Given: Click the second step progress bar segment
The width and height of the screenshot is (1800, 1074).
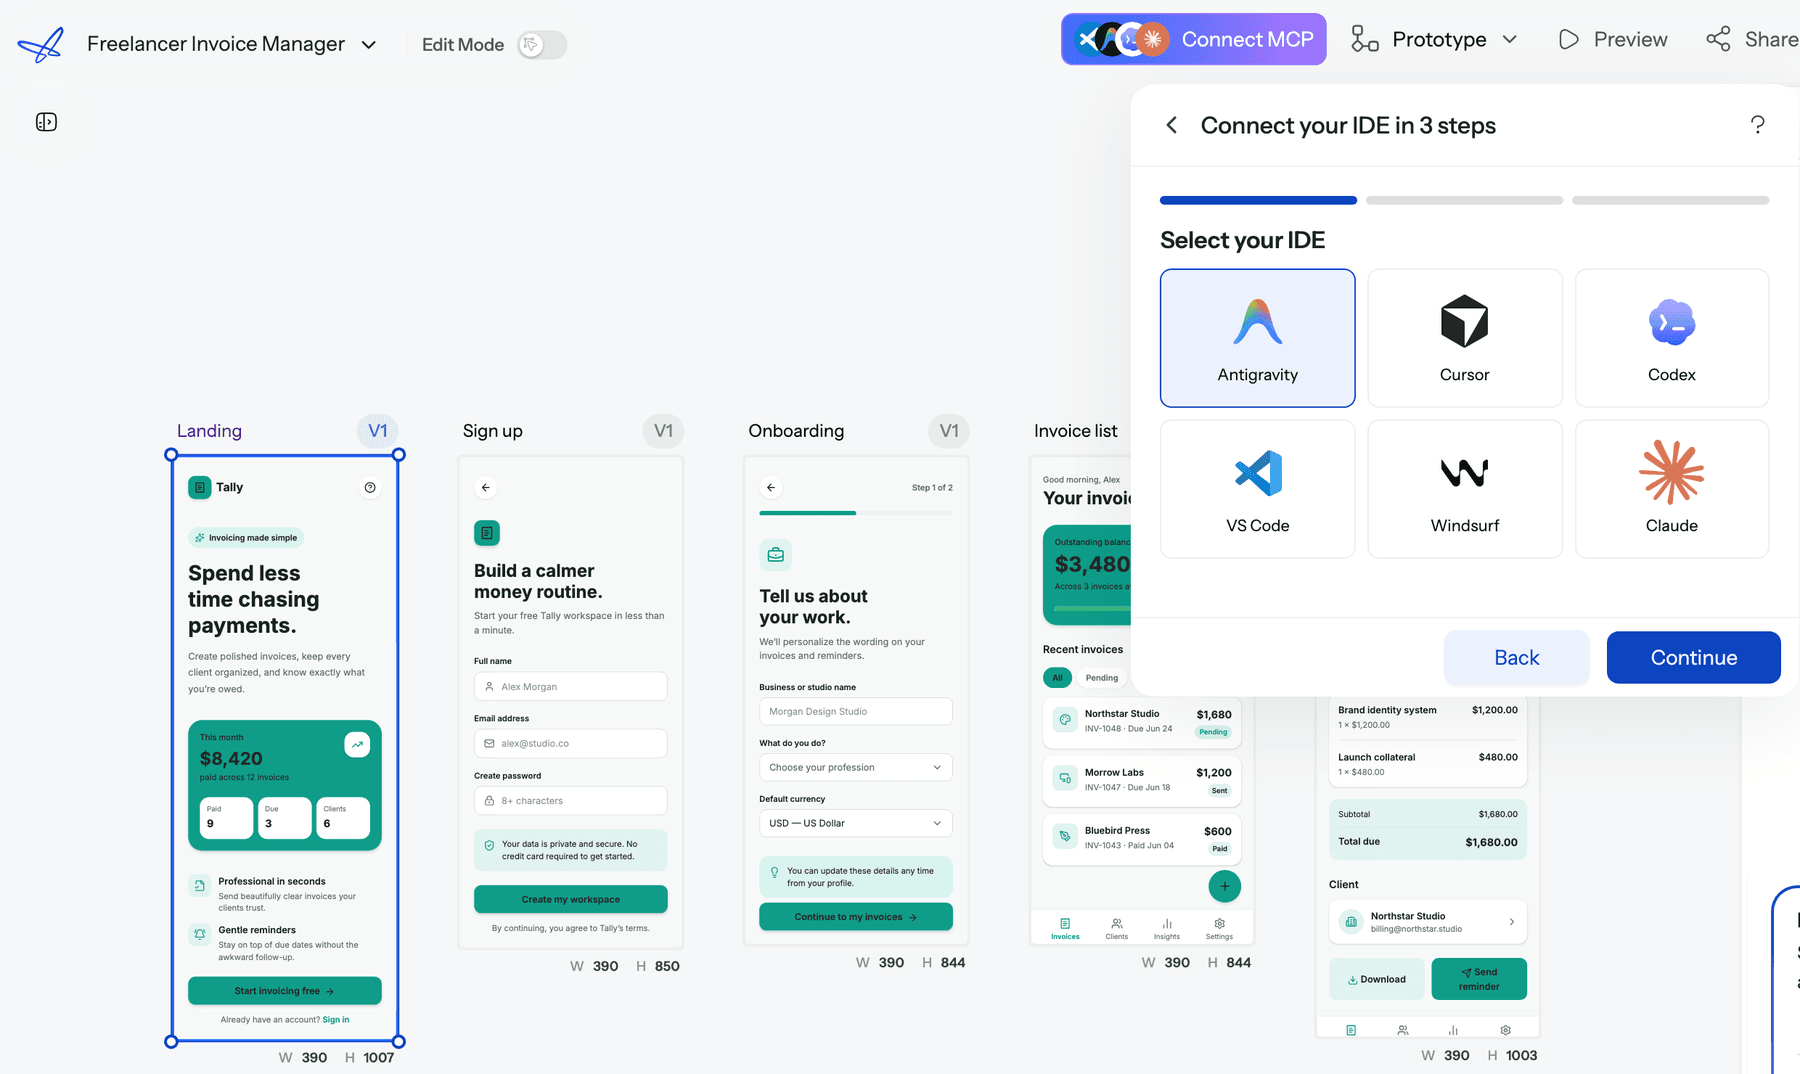Looking at the screenshot, I should pyautogui.click(x=1464, y=200).
